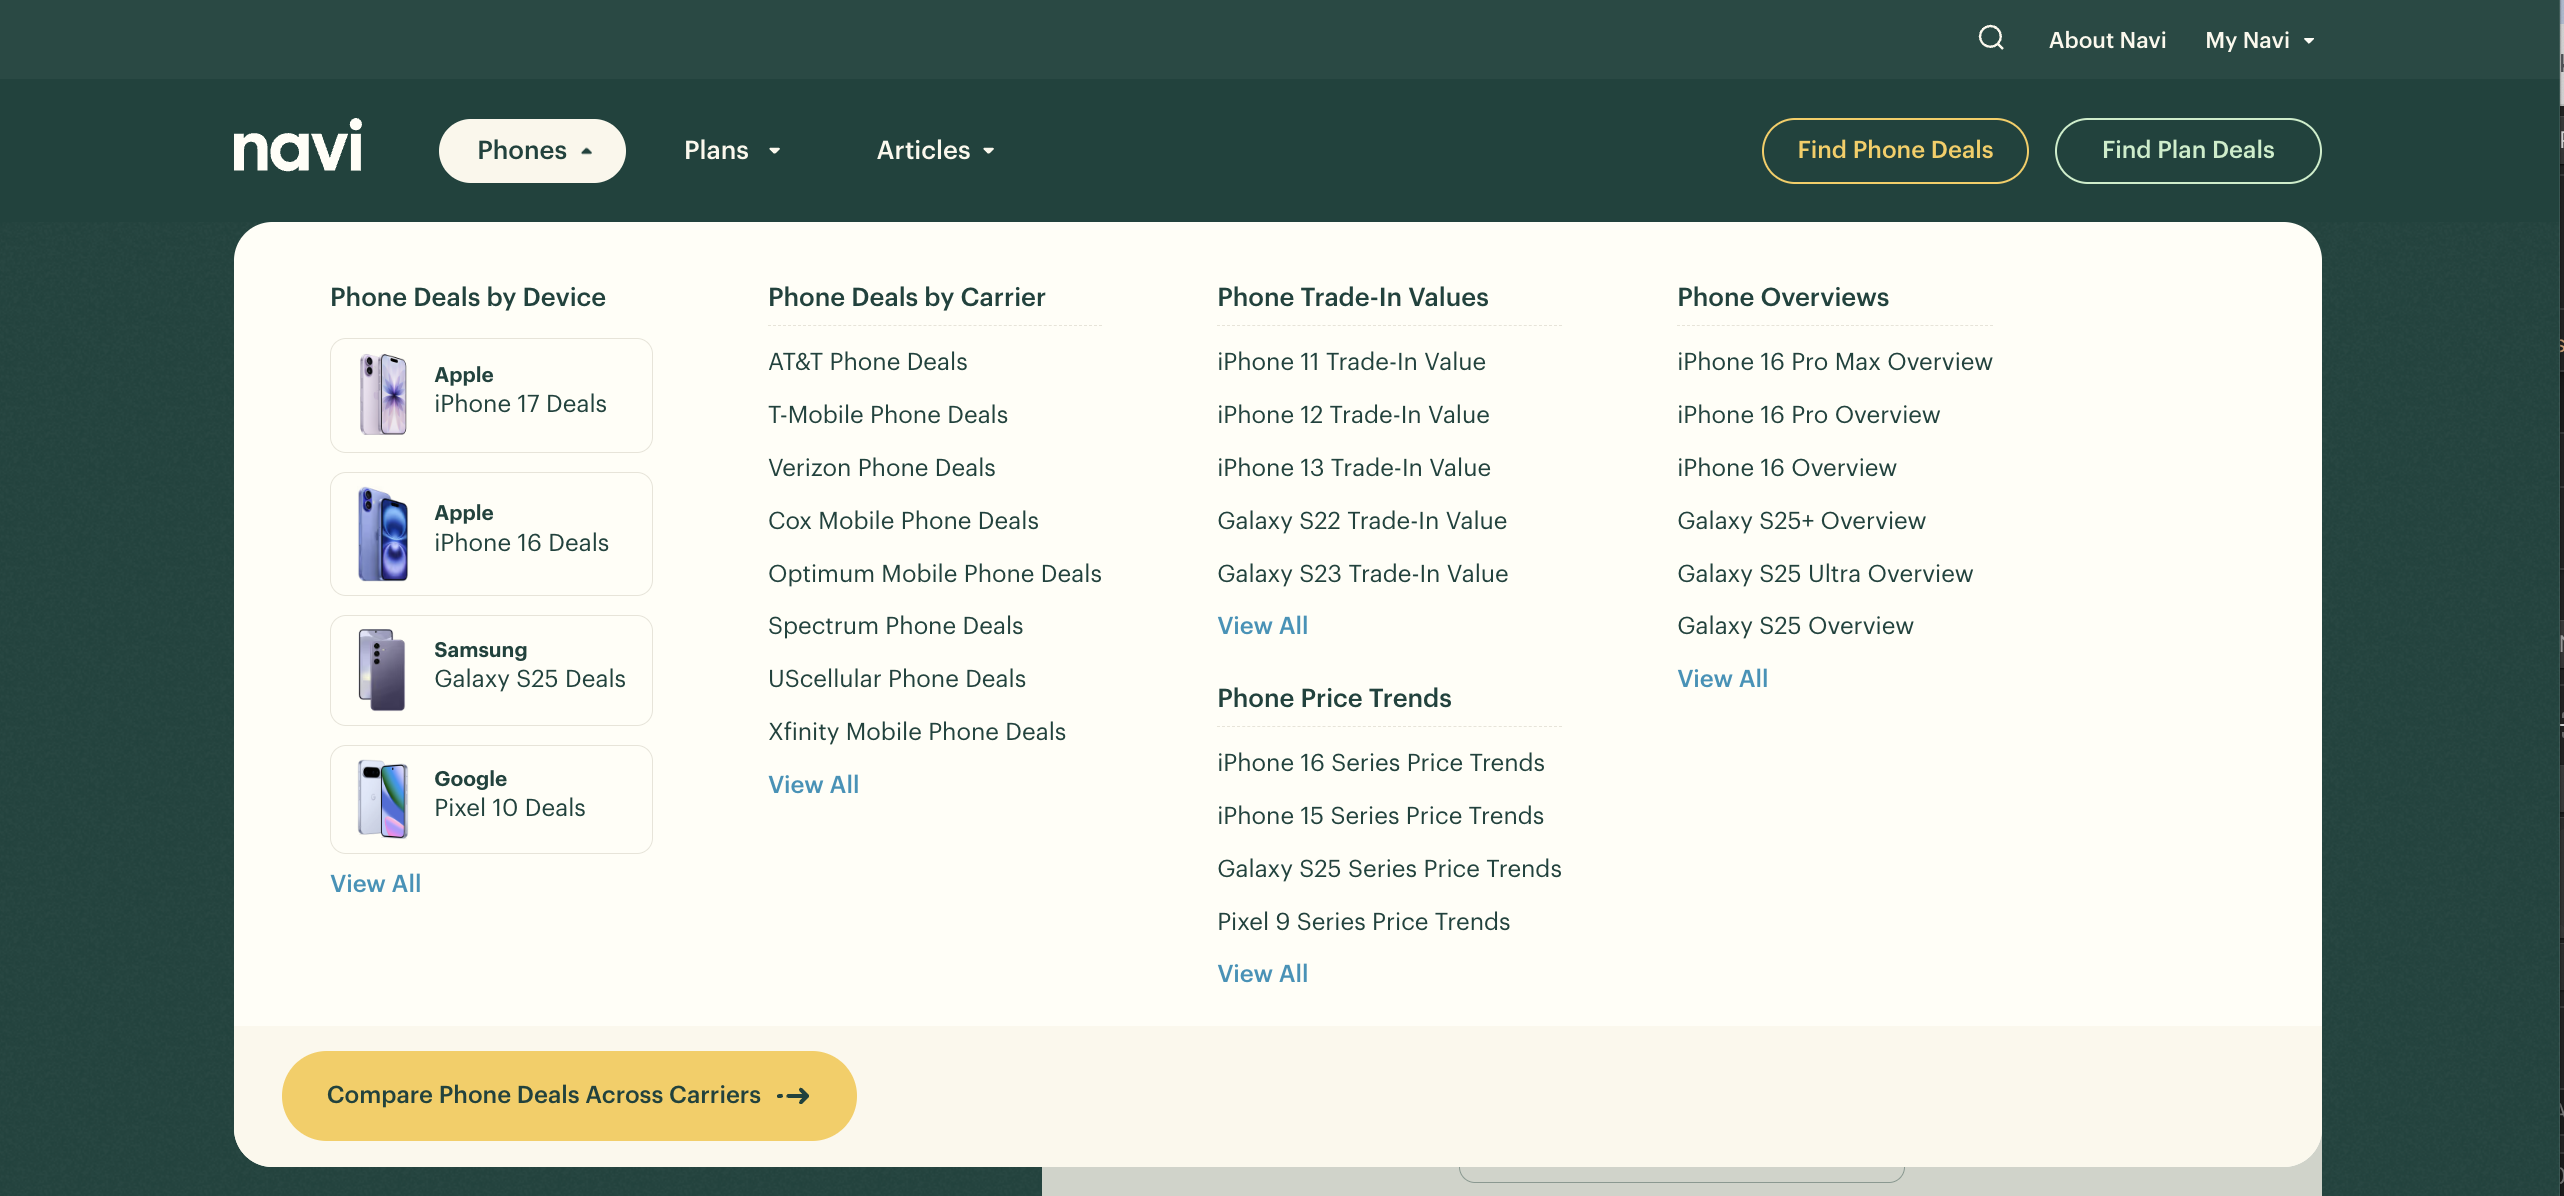View all Phone Overviews
2564x1196 pixels.
1722,678
